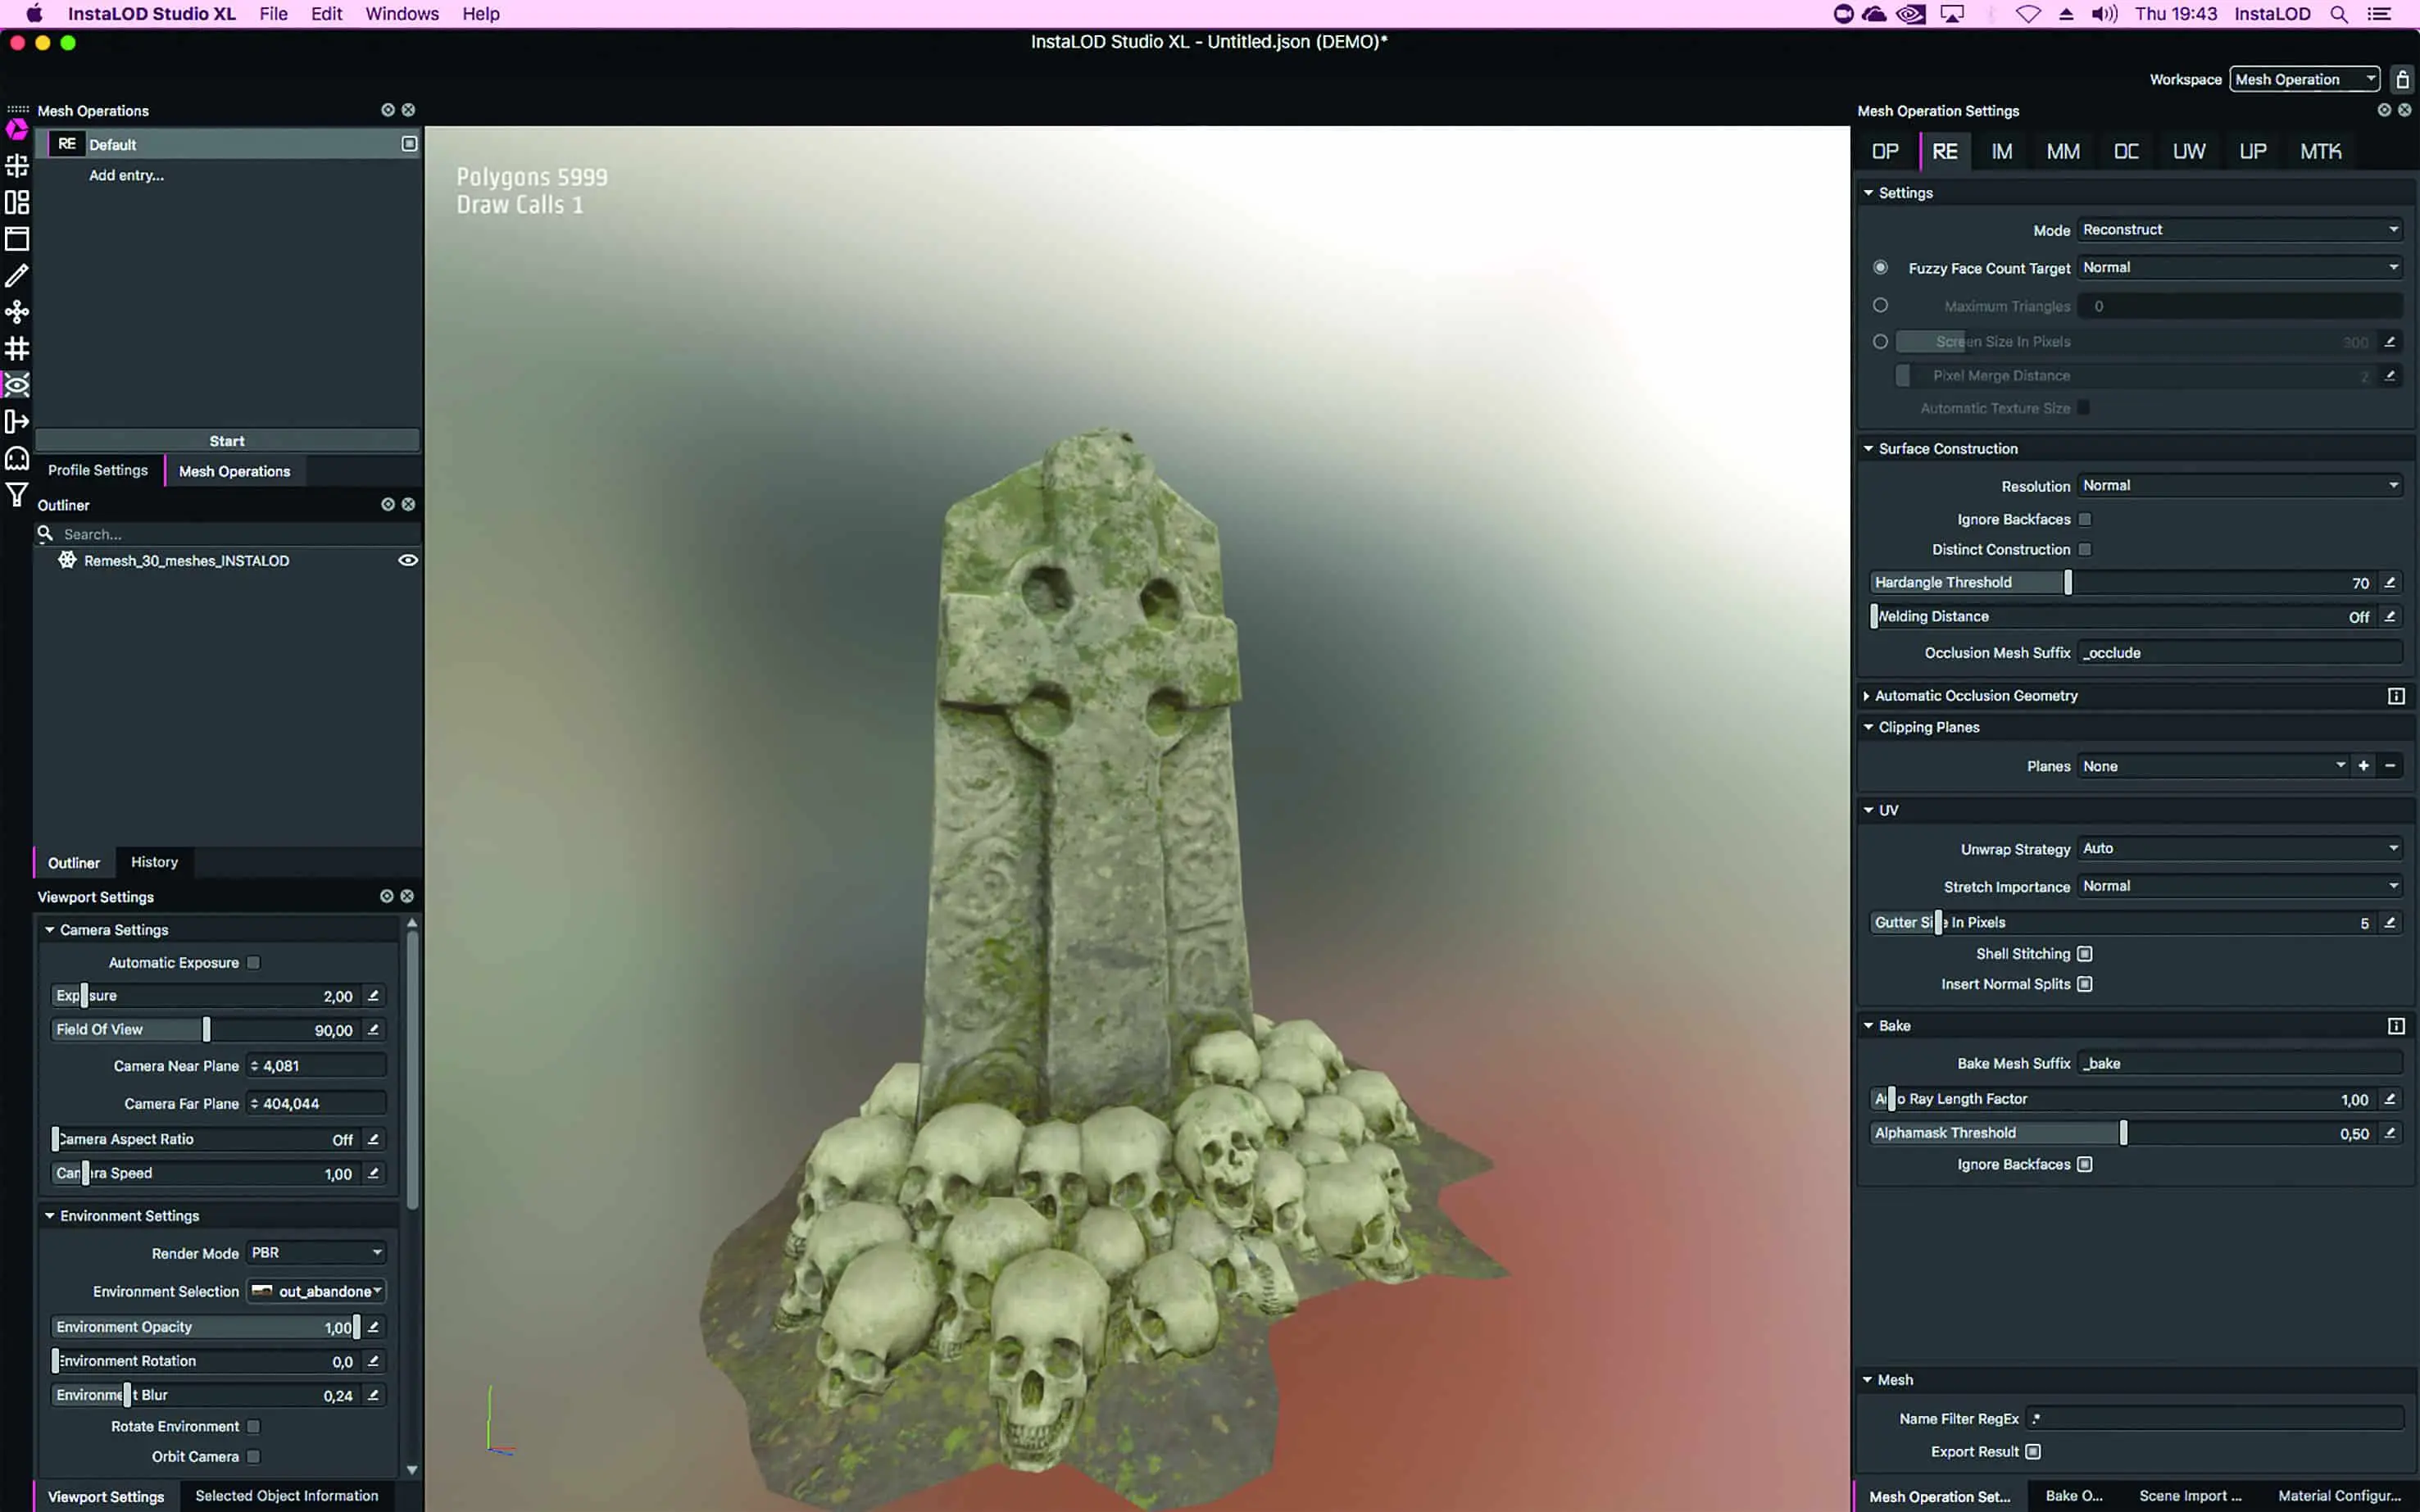The image size is (2420, 1512).
Task: Toggle Shell Stitching checkbox
Action: [x=2085, y=954]
